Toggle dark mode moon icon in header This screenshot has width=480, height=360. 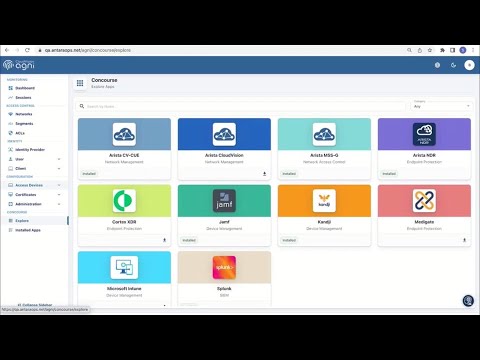(x=453, y=65)
